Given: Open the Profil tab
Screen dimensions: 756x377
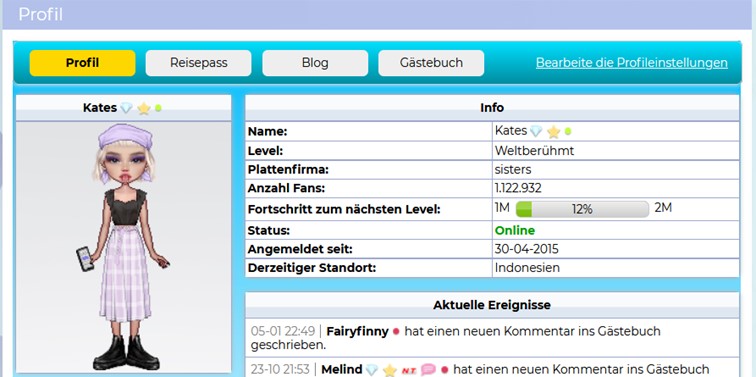Looking at the screenshot, I should click(82, 63).
